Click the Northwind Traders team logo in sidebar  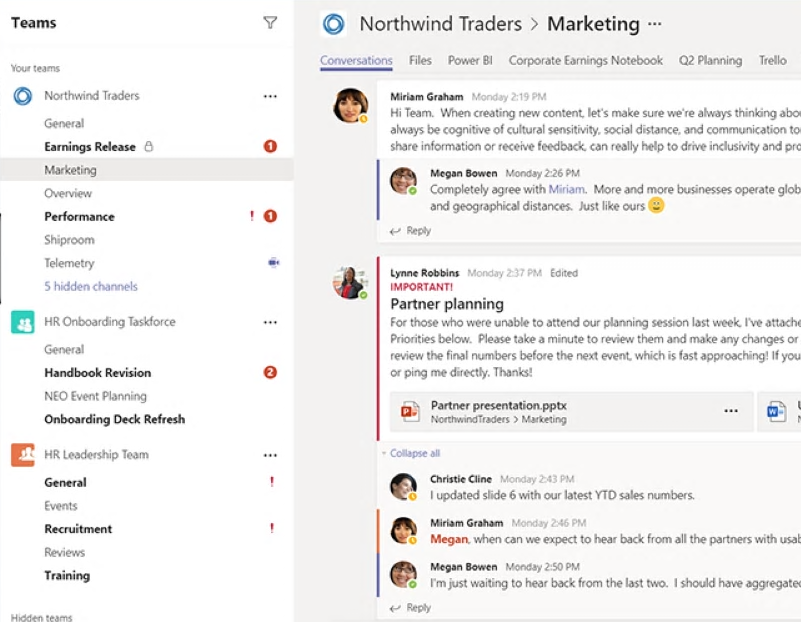point(22,96)
